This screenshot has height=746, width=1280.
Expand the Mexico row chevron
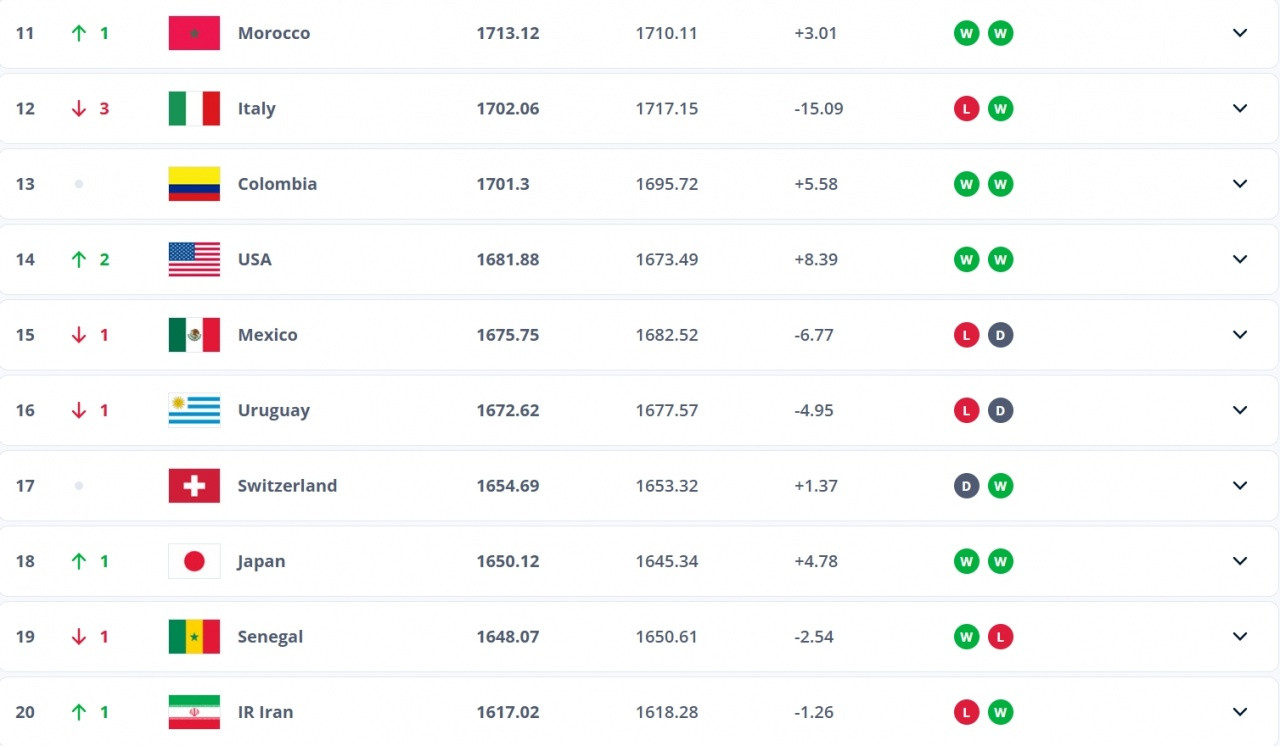click(1240, 335)
